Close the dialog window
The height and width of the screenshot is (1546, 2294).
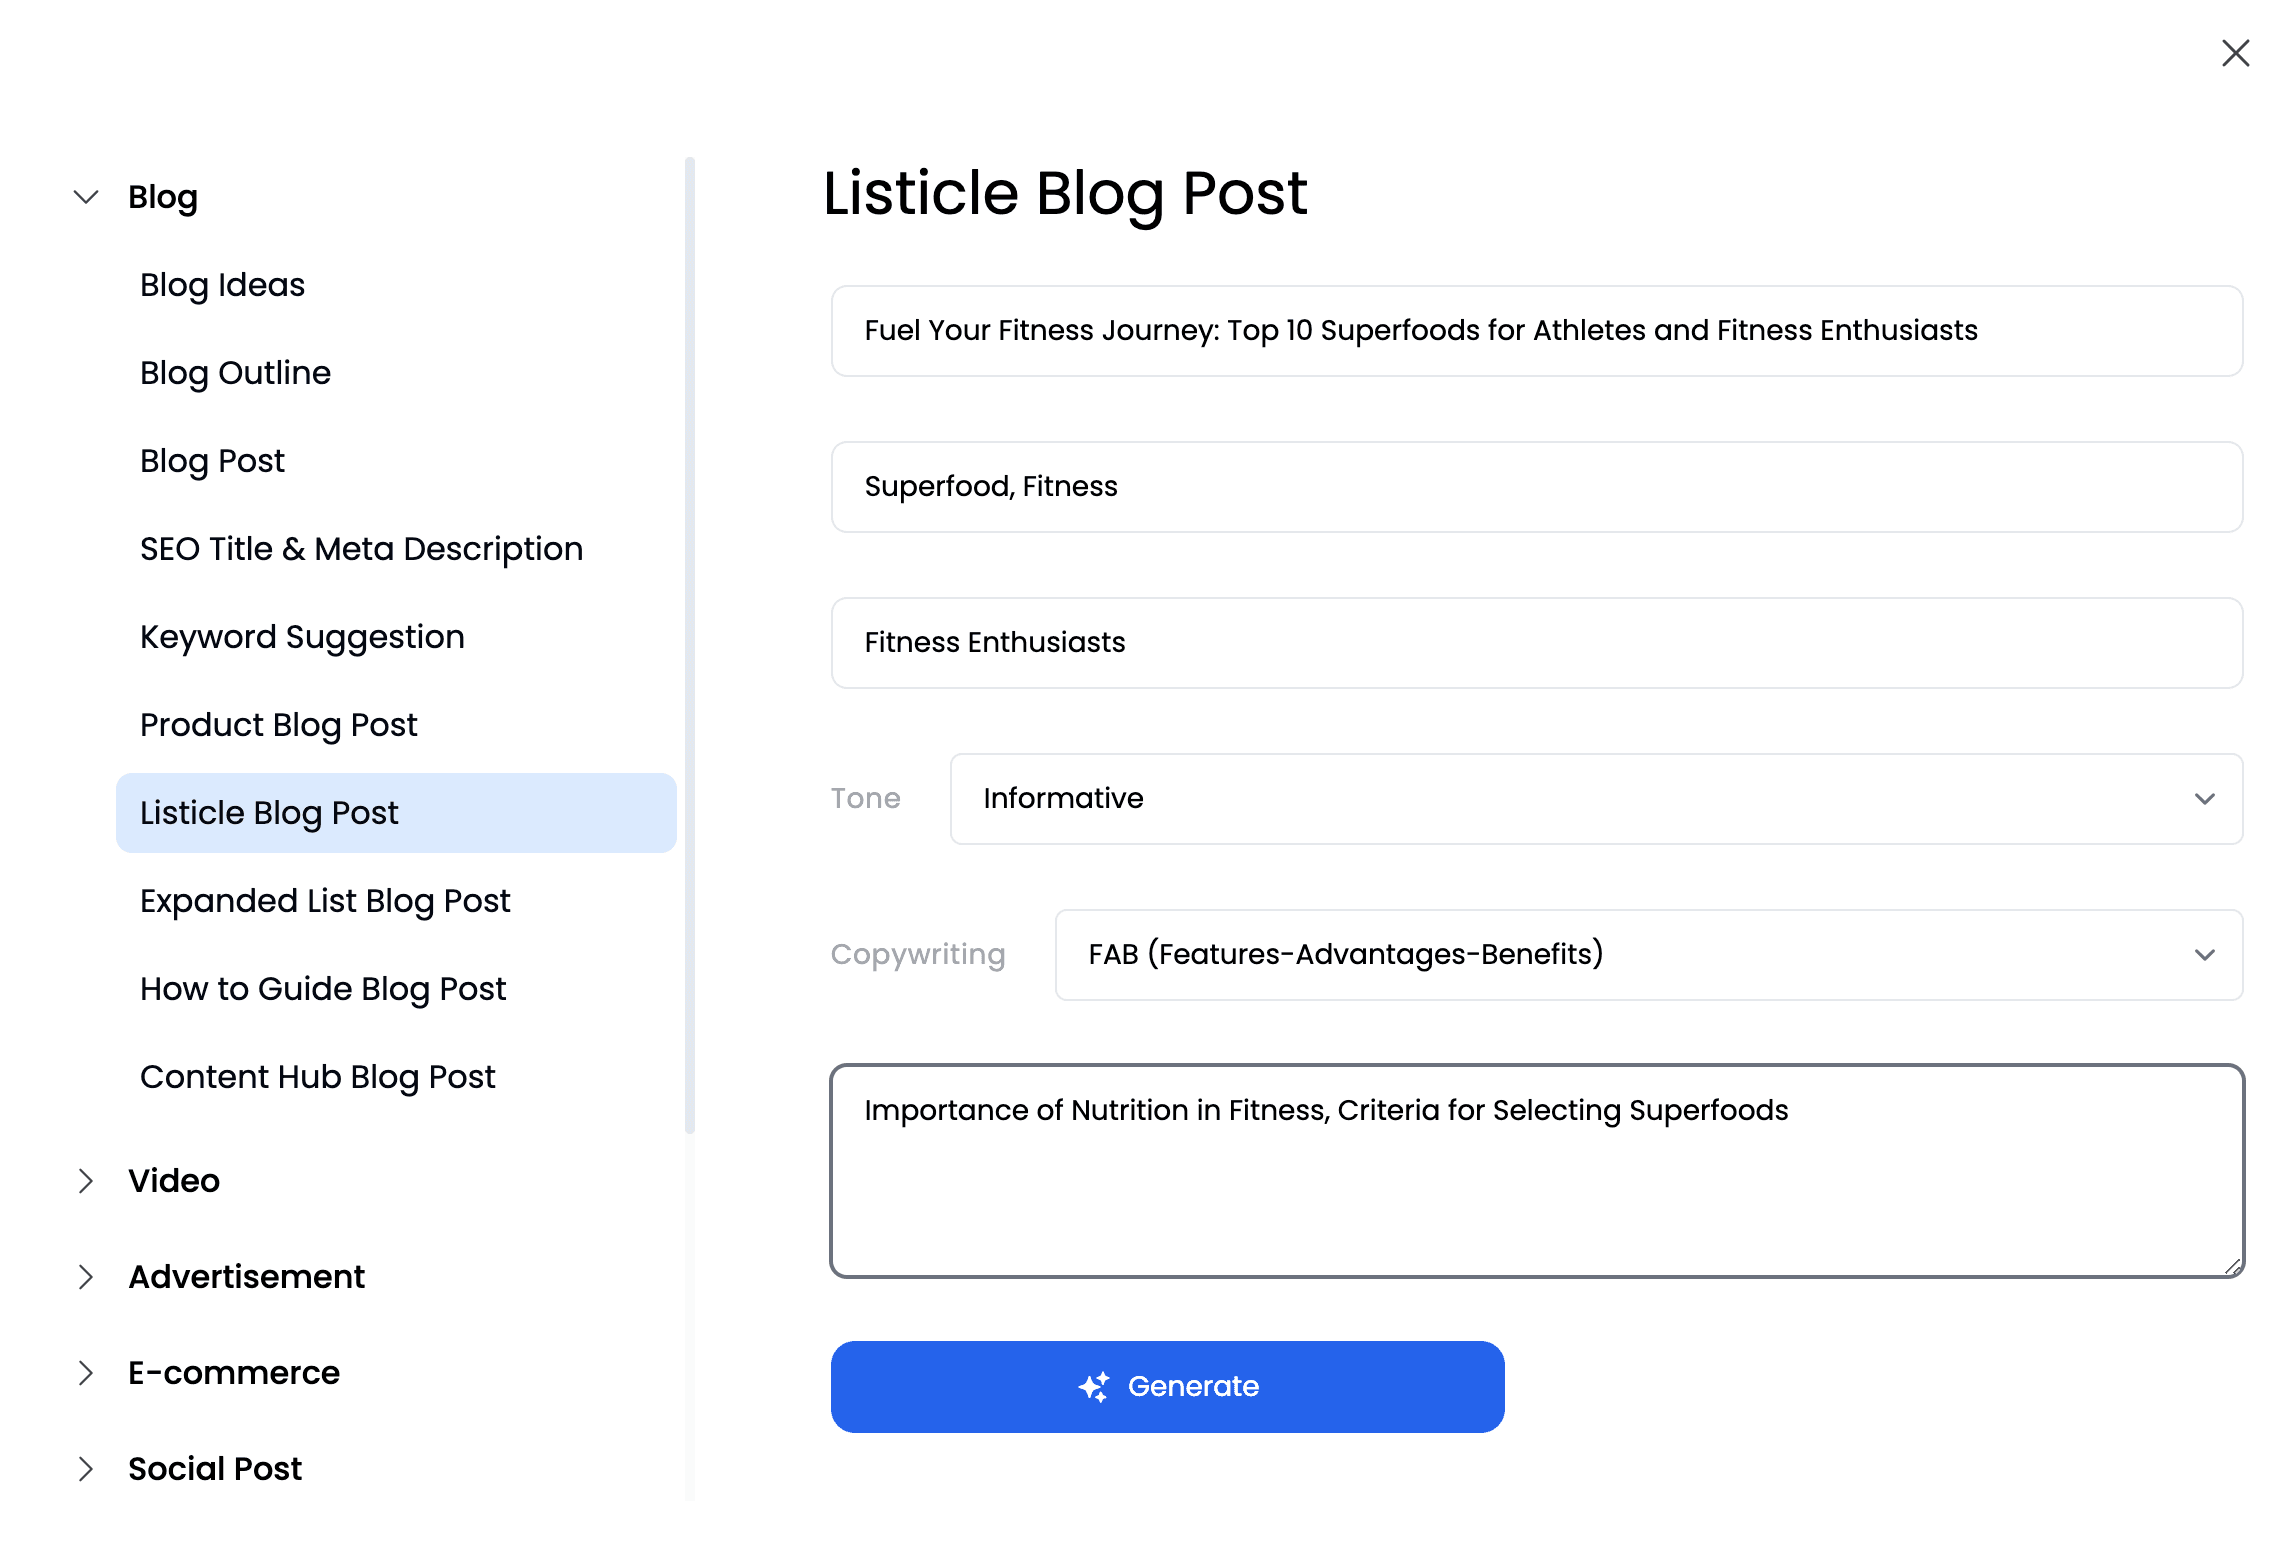[x=2237, y=53]
